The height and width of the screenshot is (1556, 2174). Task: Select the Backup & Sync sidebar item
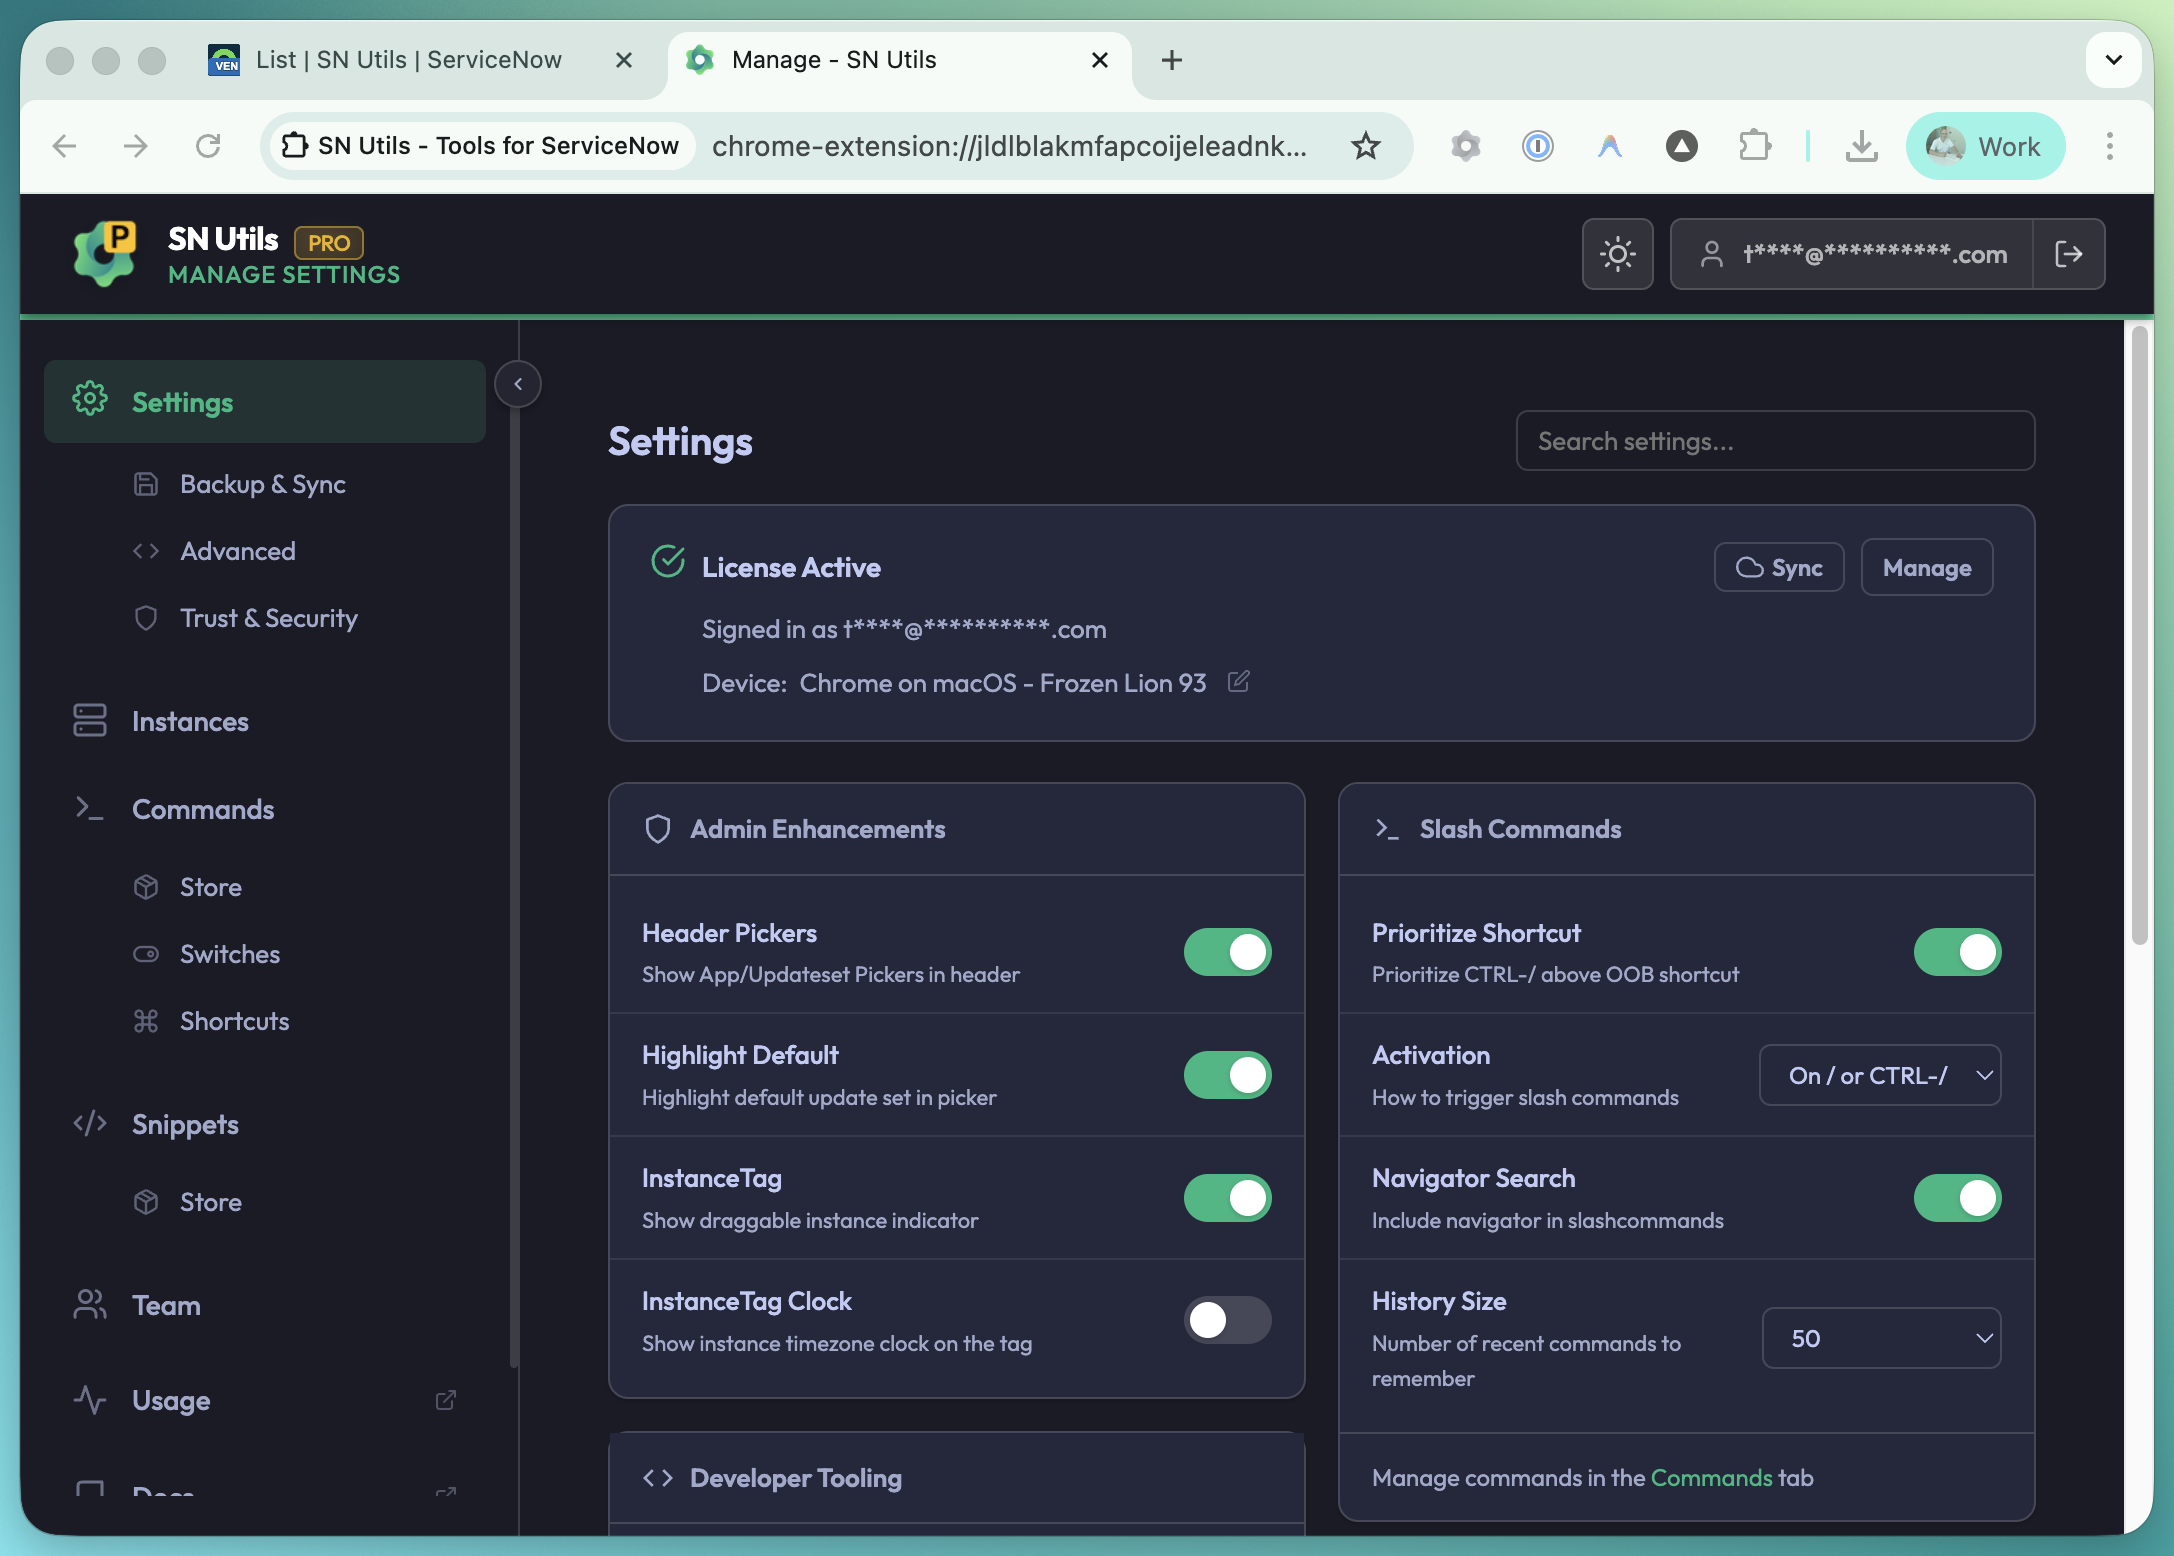[262, 484]
